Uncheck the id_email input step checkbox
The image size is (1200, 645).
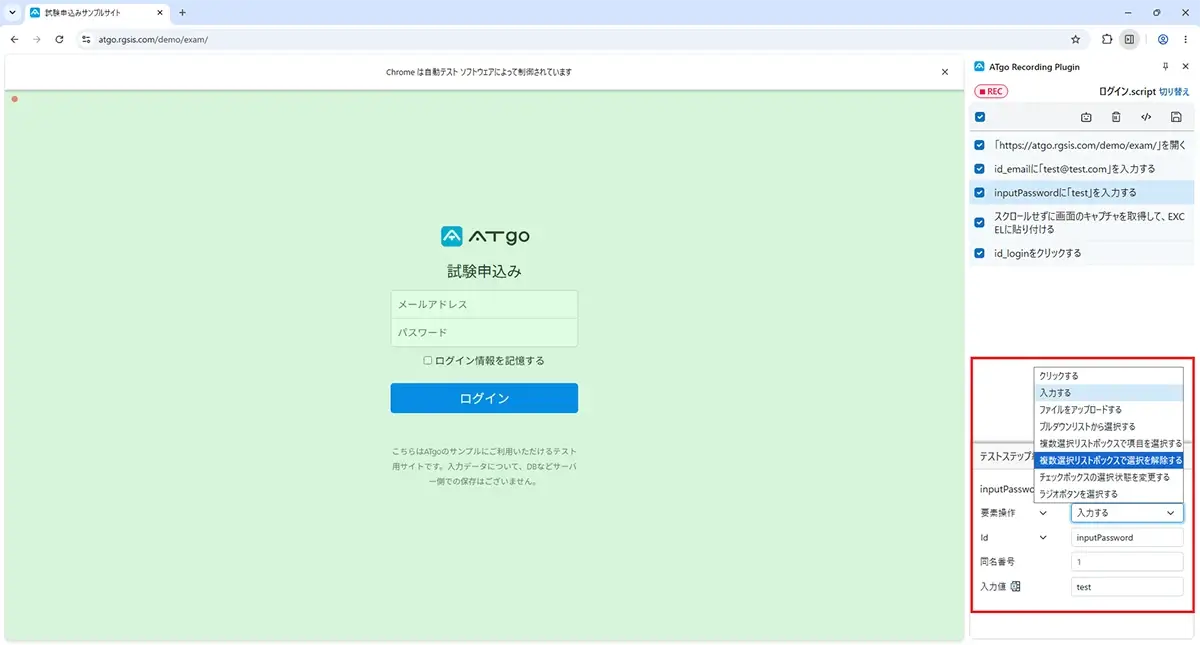[x=980, y=169]
